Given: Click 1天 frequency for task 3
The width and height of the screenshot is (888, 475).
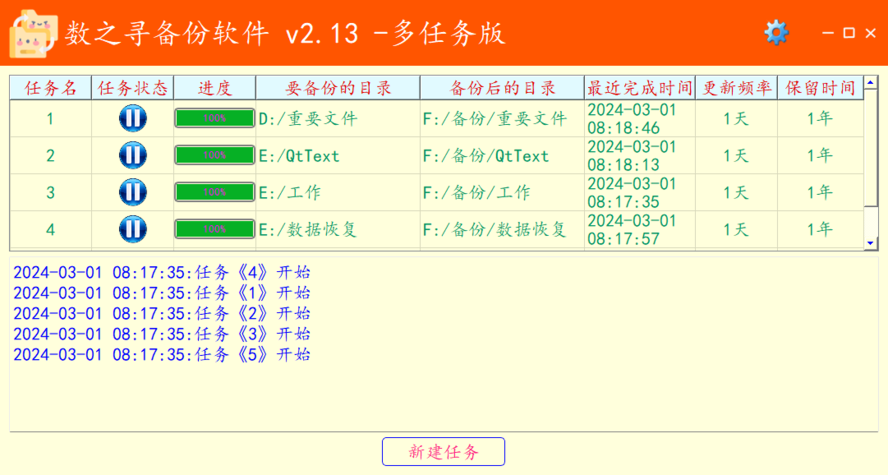Looking at the screenshot, I should (736, 192).
